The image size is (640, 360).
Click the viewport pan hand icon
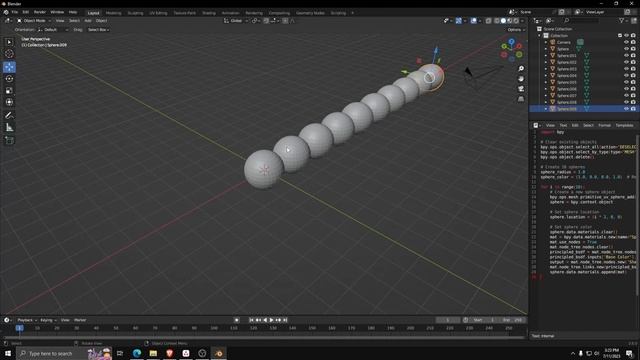521,78
